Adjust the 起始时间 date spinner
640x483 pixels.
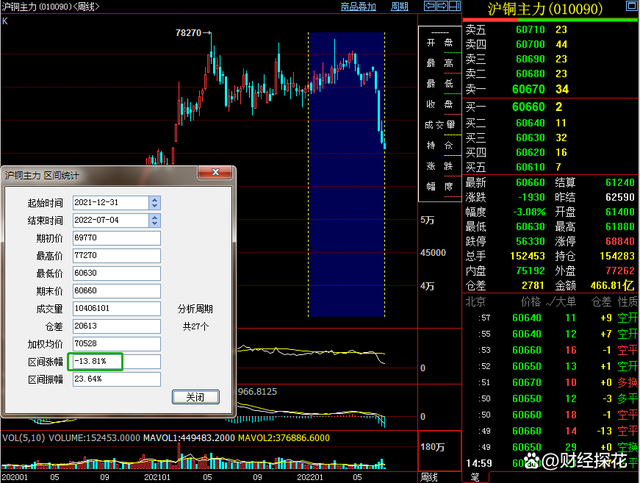click(x=154, y=203)
